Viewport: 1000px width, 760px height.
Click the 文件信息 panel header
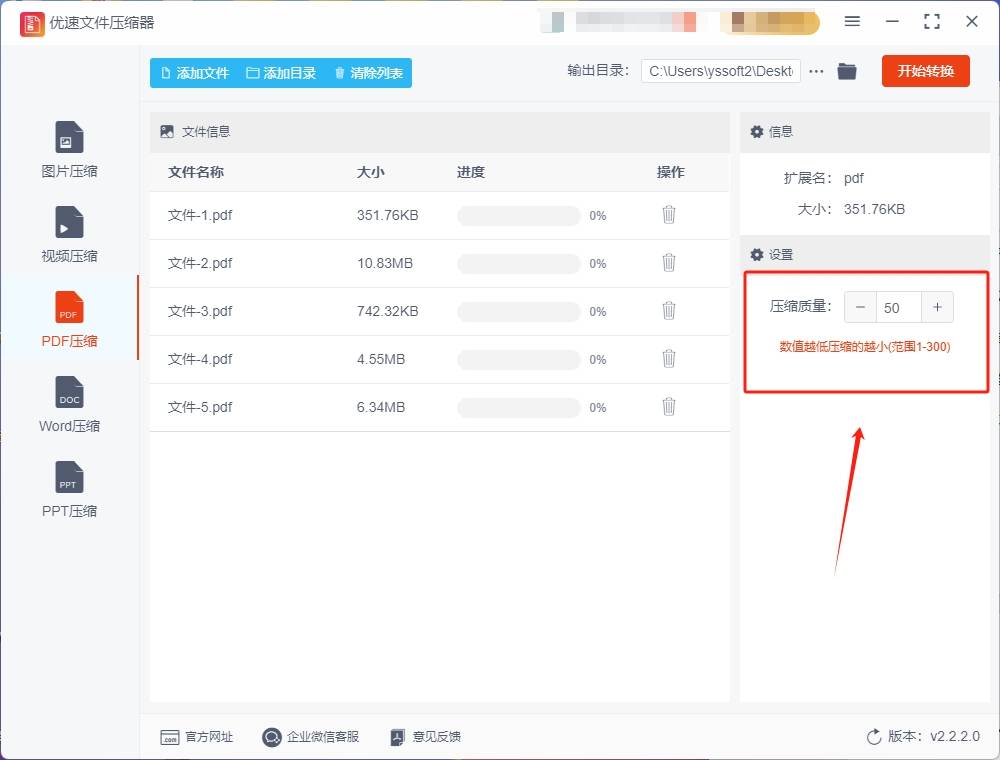pos(439,132)
